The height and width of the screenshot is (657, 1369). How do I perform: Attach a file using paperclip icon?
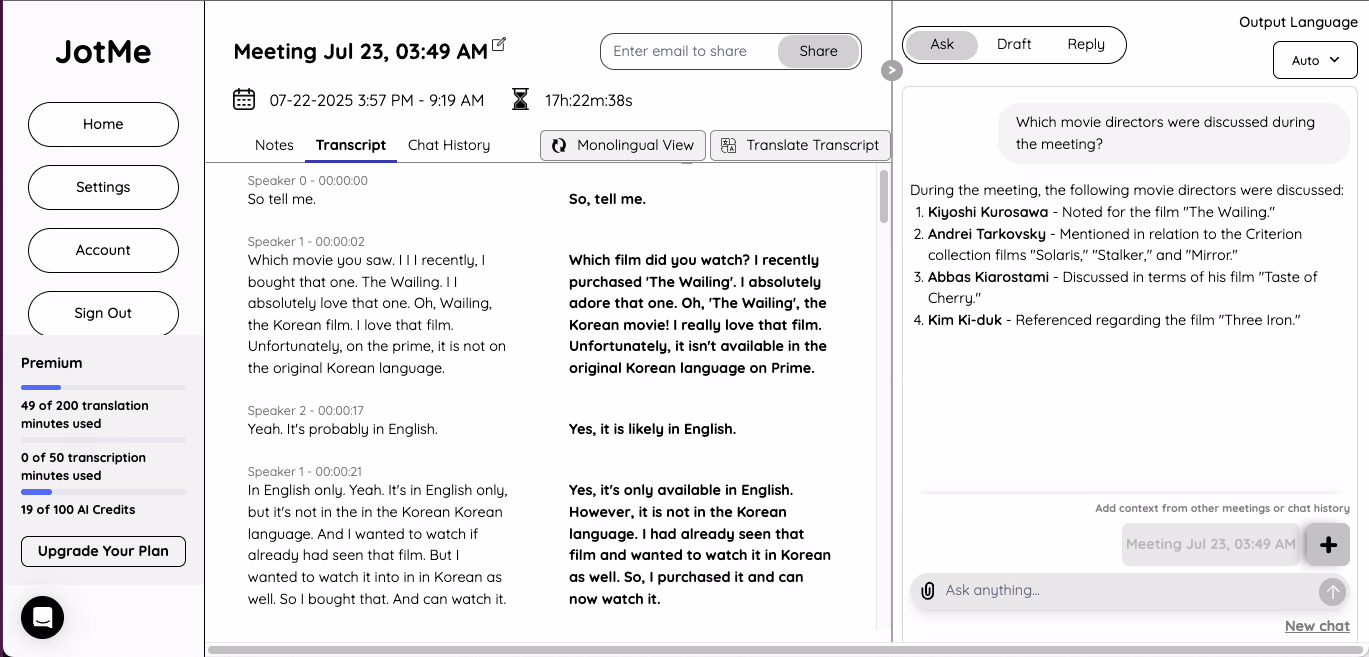[928, 591]
